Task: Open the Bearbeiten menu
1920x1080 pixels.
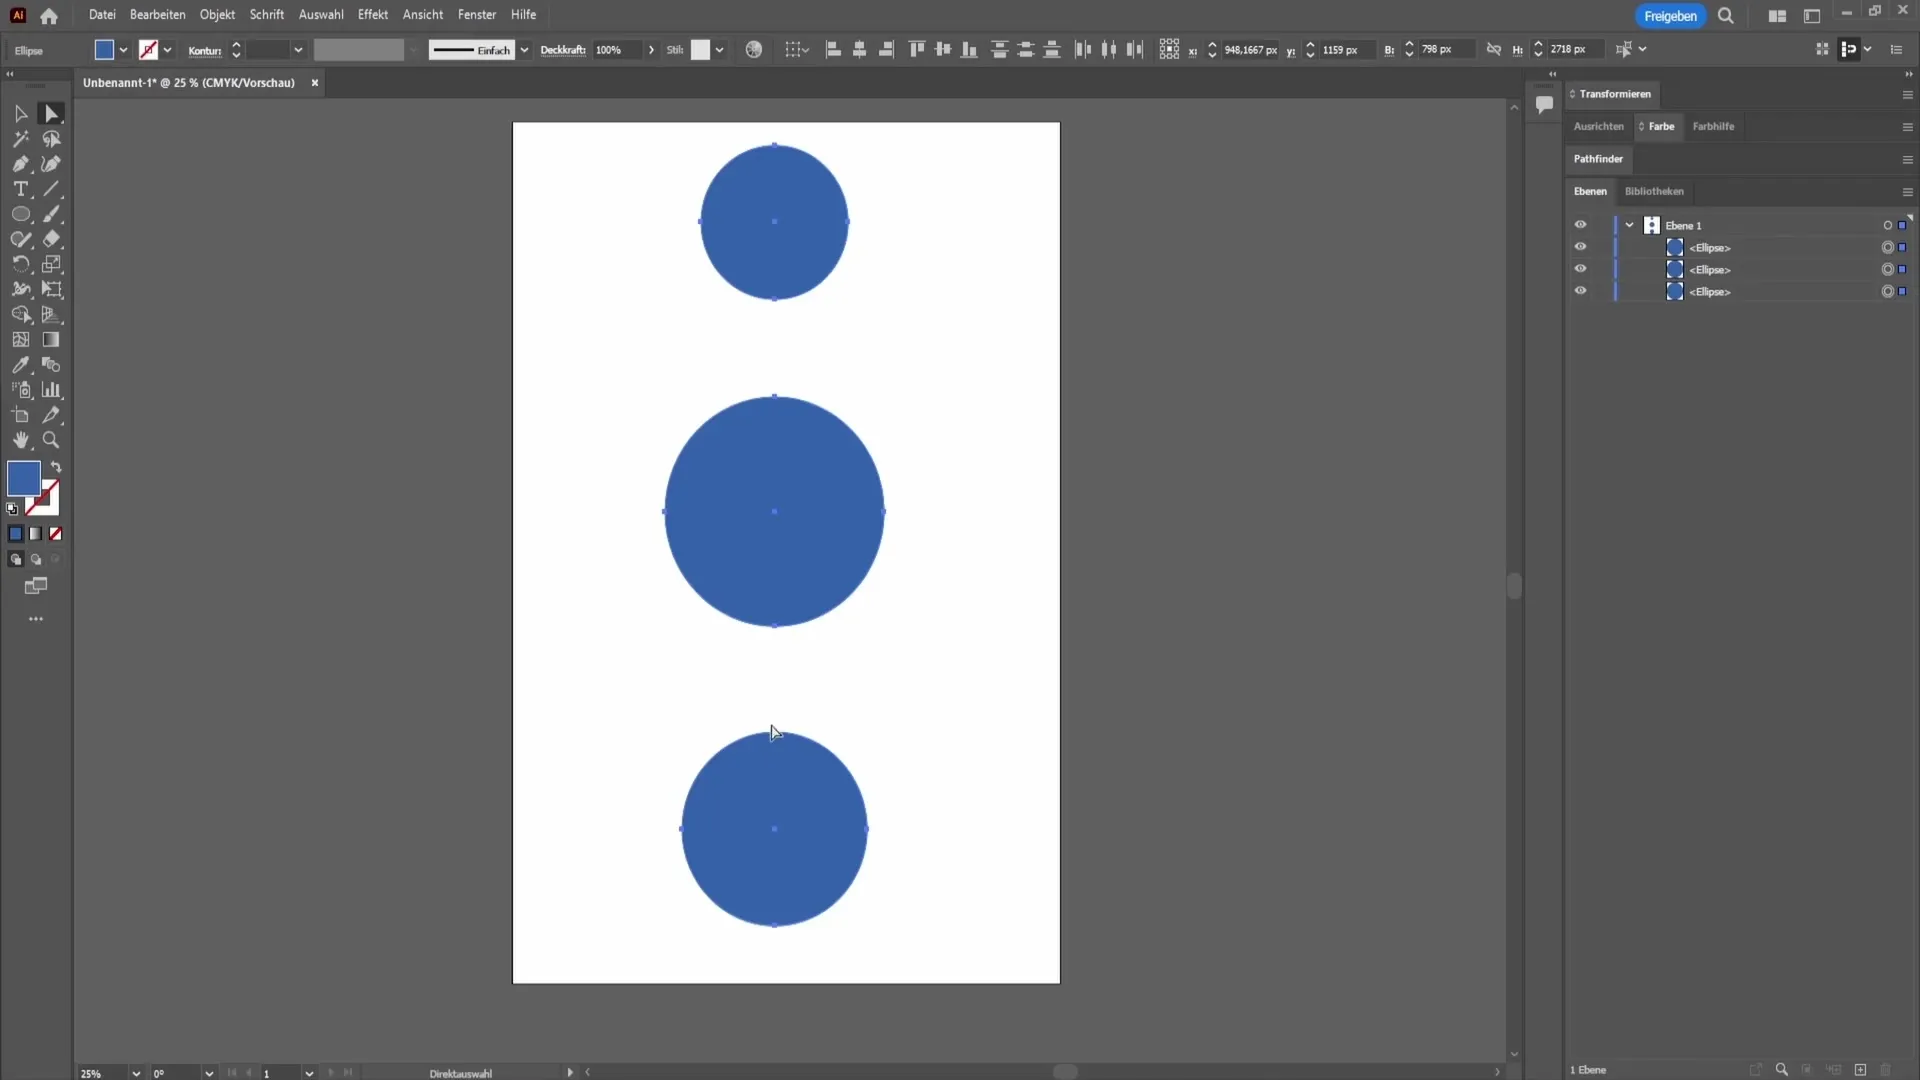Action: (x=157, y=15)
